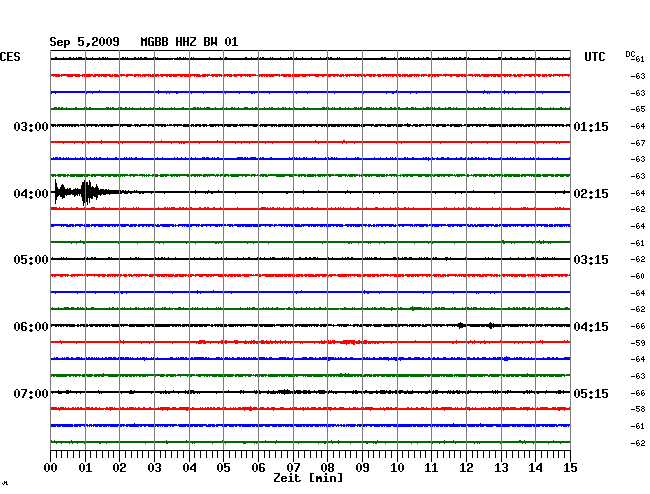Click minute tick label "12"
650x494 pixels.
coord(466,468)
